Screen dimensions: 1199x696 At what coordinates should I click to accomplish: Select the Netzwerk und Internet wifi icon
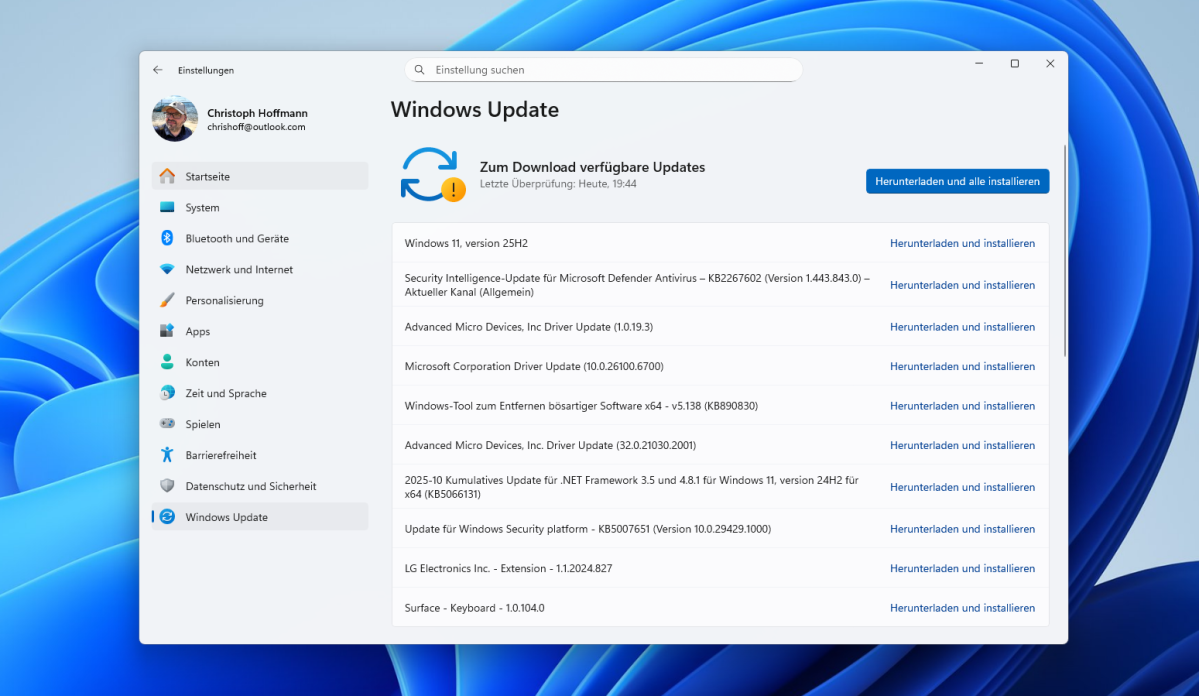(167, 269)
